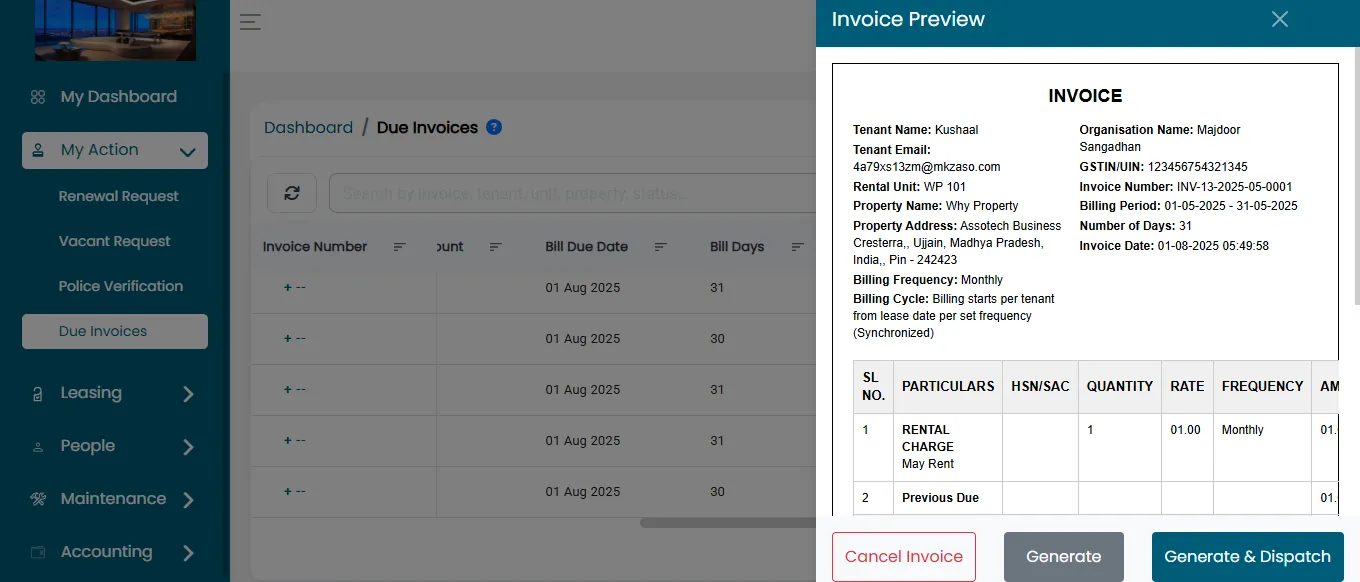Click the Bill Days column header

point(737,247)
